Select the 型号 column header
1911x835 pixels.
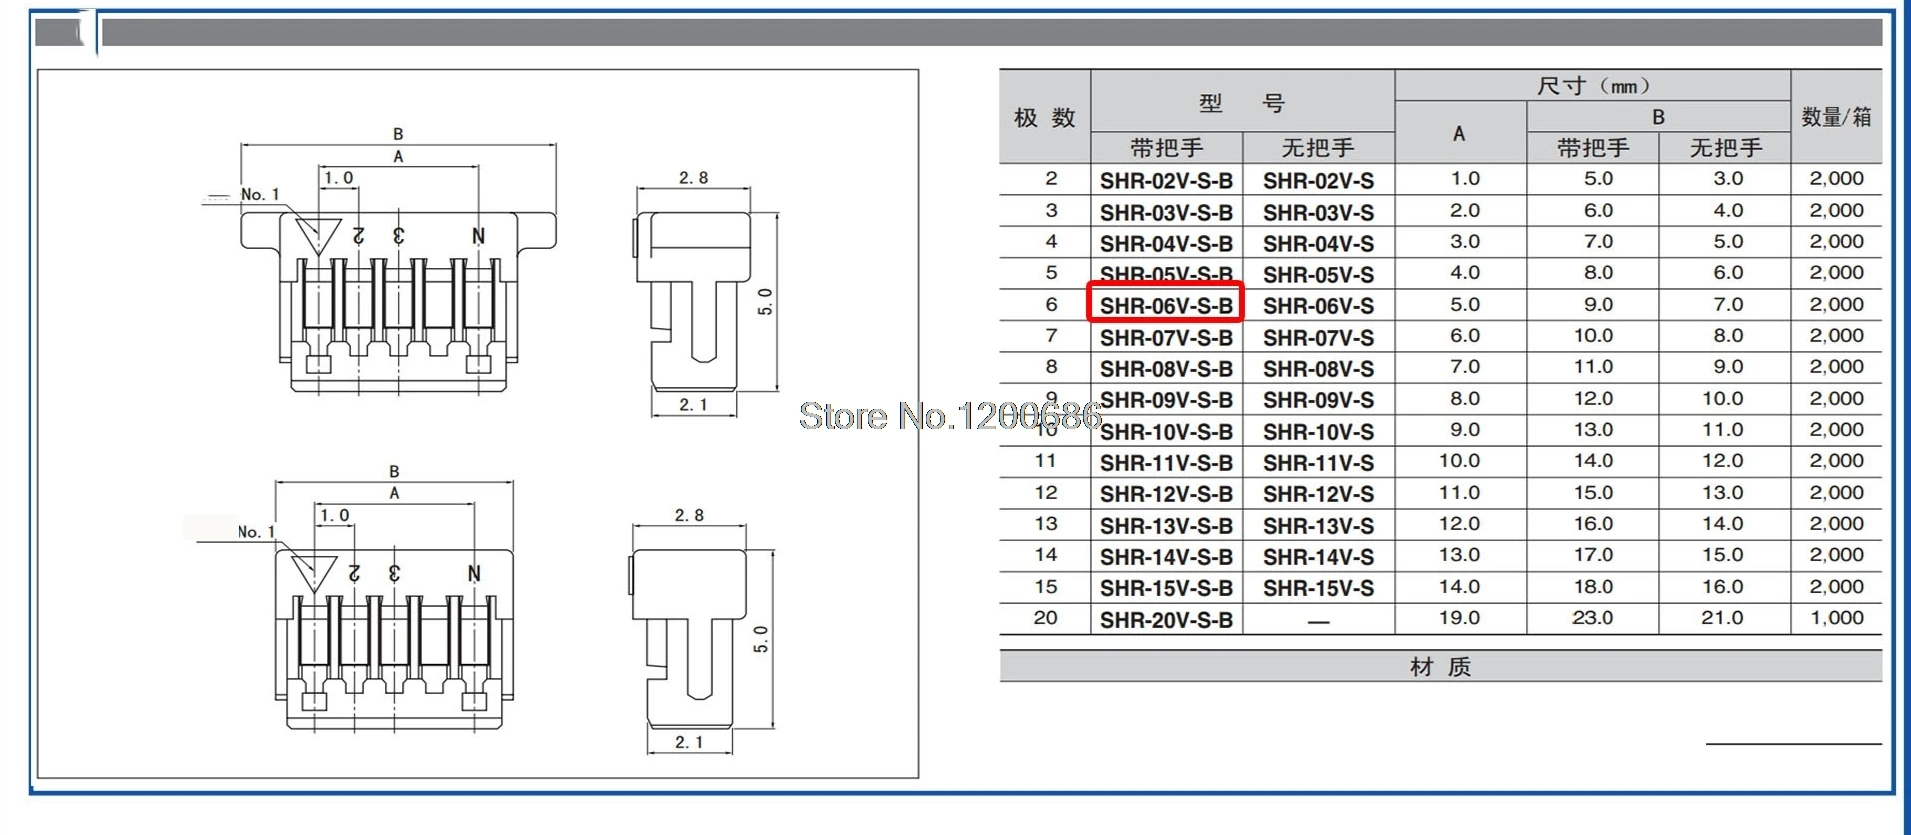[x=1242, y=103]
